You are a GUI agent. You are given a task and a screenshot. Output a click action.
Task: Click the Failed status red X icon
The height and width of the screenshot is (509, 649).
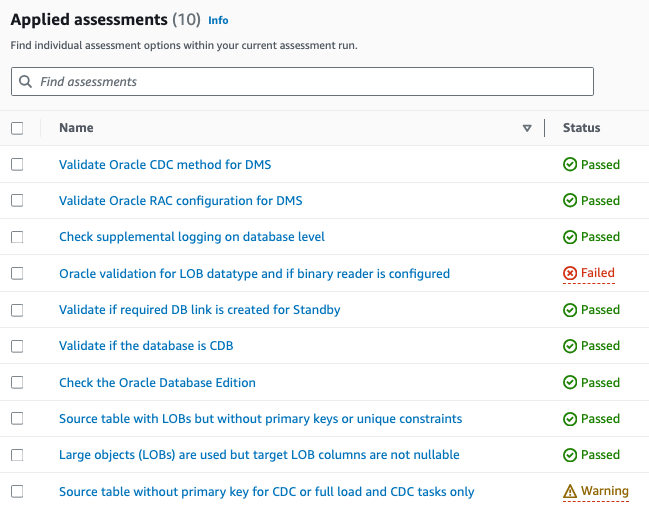(570, 273)
